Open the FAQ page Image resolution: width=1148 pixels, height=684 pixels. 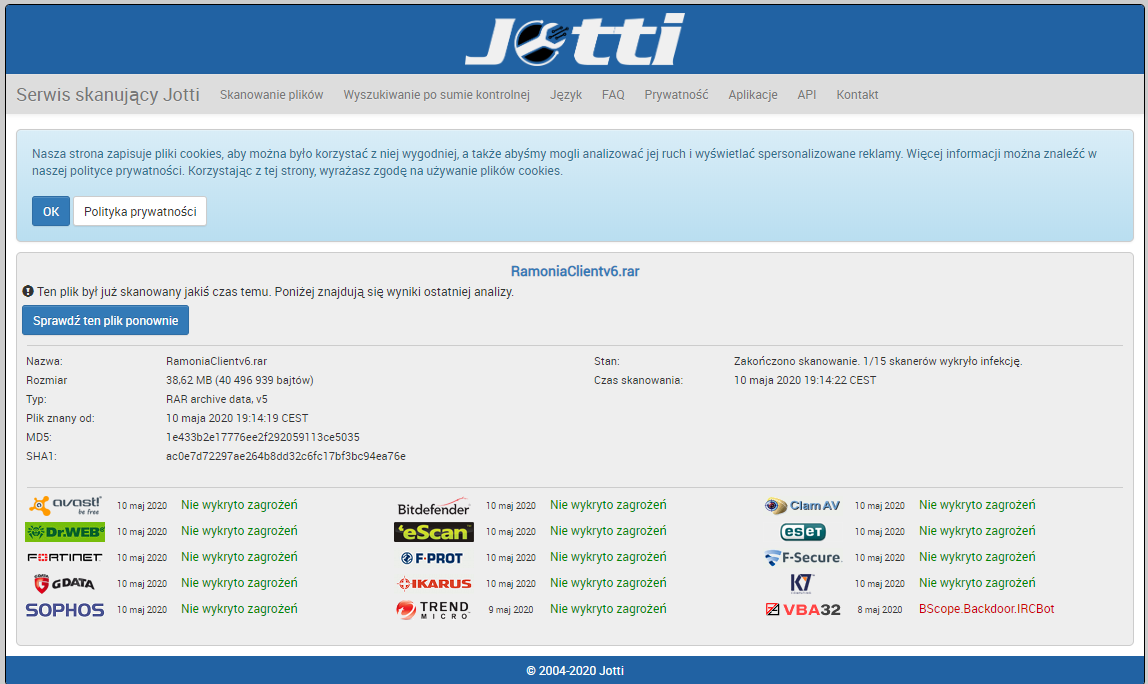[x=613, y=95]
